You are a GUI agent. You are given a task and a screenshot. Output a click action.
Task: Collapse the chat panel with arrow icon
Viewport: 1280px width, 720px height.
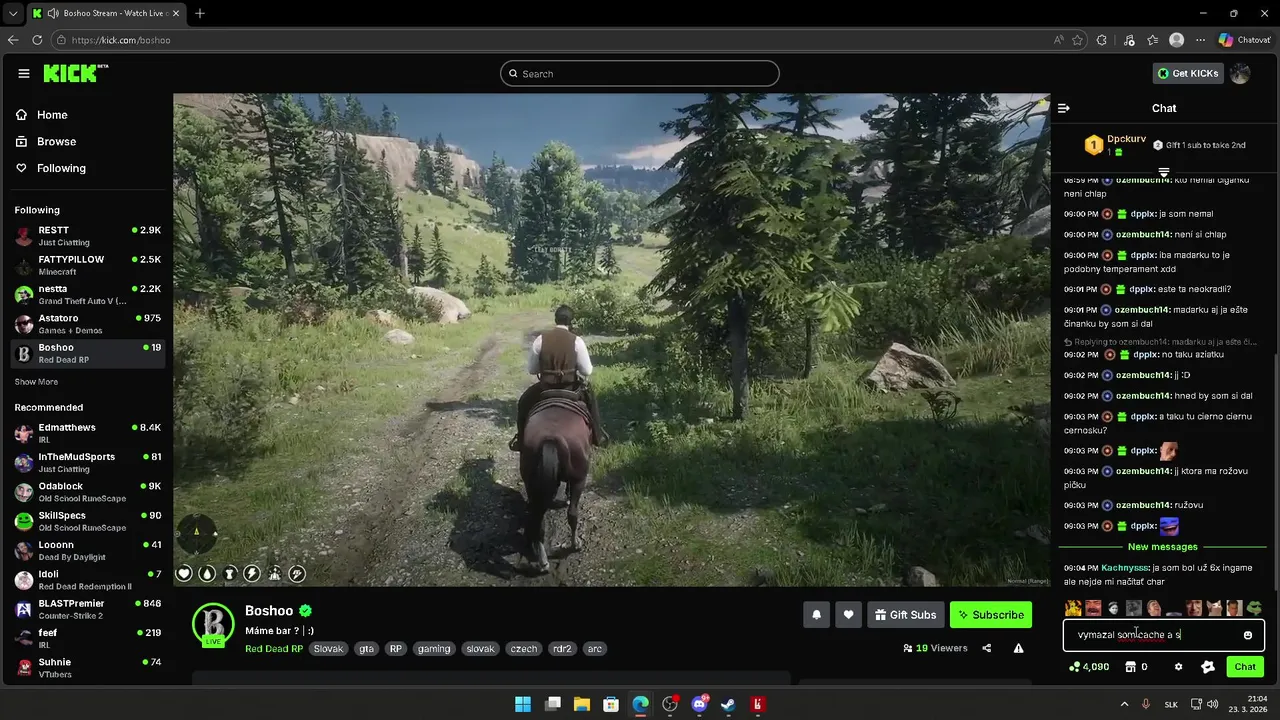click(x=1064, y=108)
